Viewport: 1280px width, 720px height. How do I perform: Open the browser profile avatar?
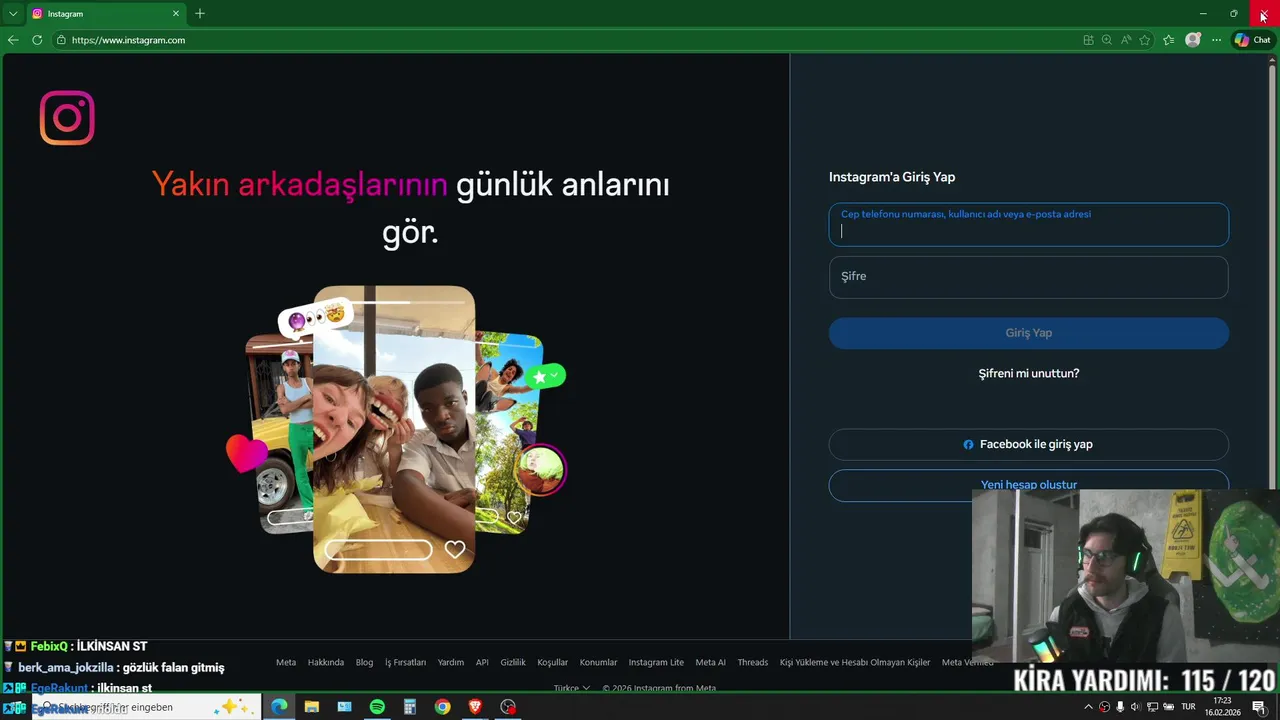pyautogui.click(x=1192, y=40)
